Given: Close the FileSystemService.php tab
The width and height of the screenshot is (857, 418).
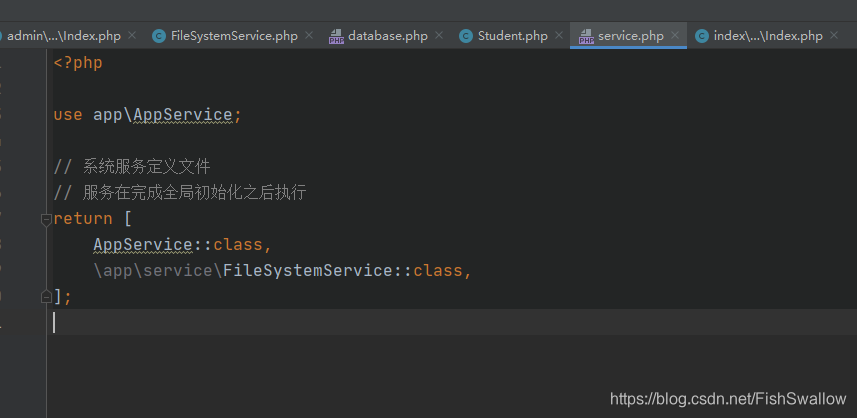Looking at the screenshot, I should click(x=309, y=36).
